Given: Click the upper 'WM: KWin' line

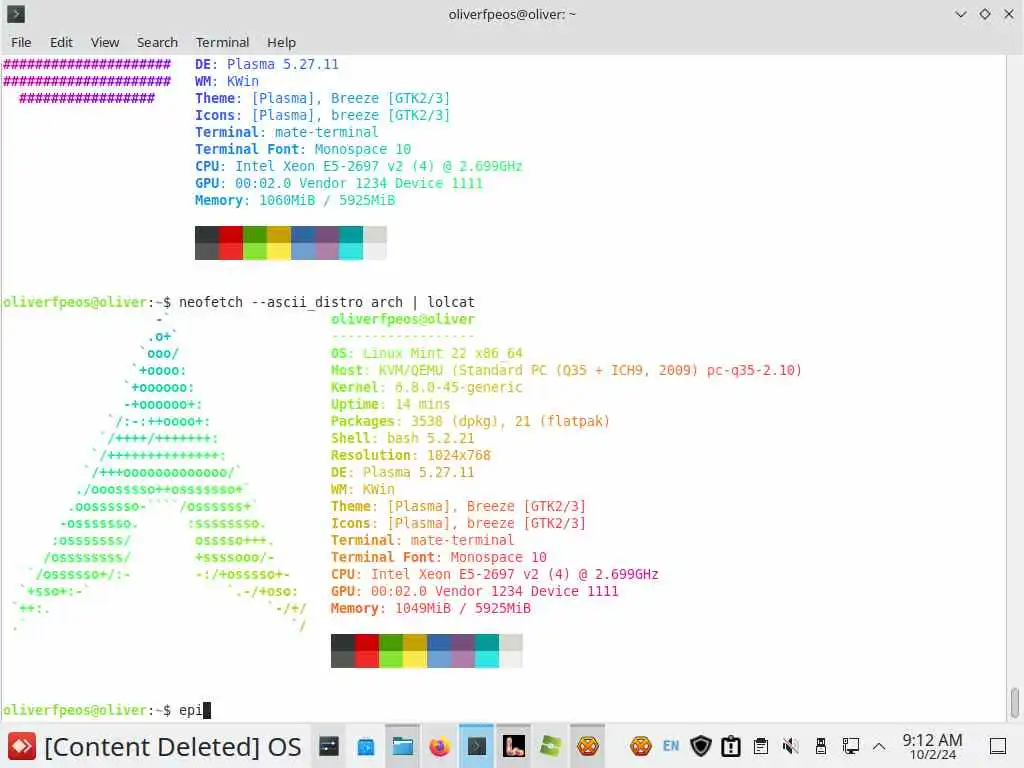Looking at the screenshot, I should click(x=227, y=81).
